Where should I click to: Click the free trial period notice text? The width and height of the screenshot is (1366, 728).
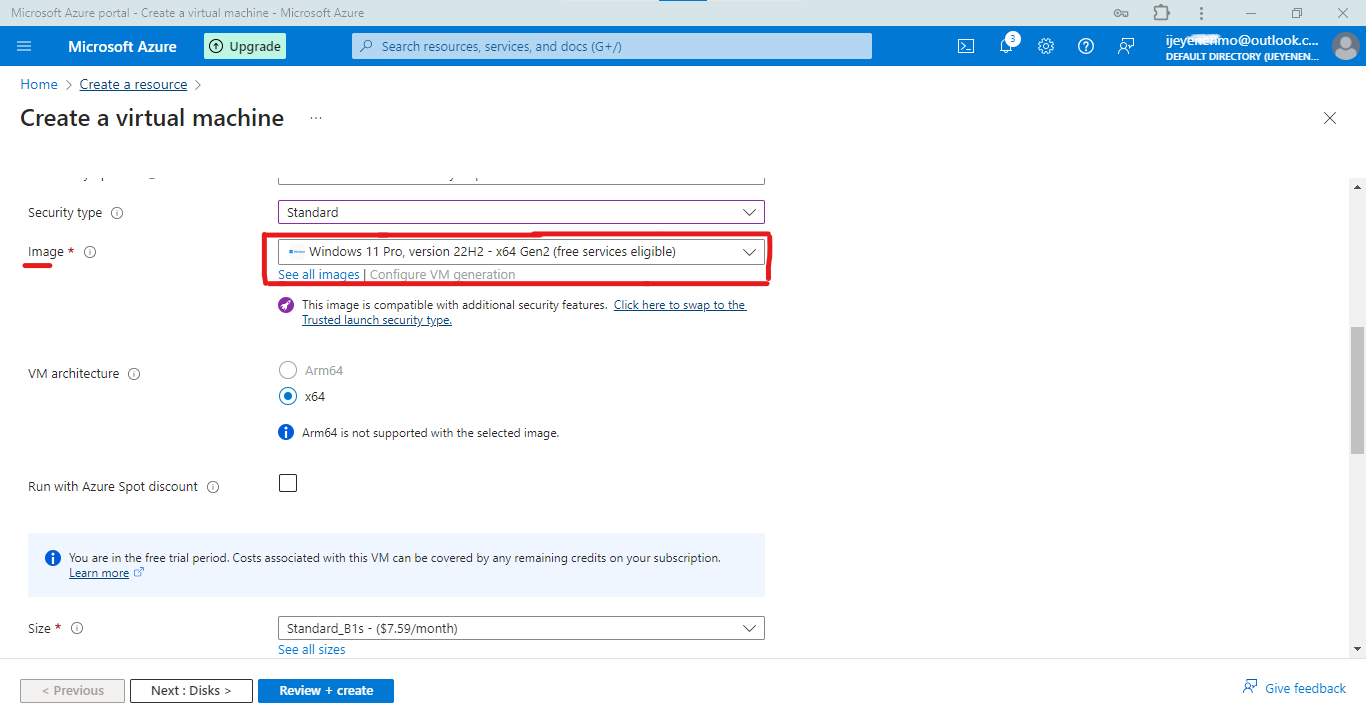395,558
